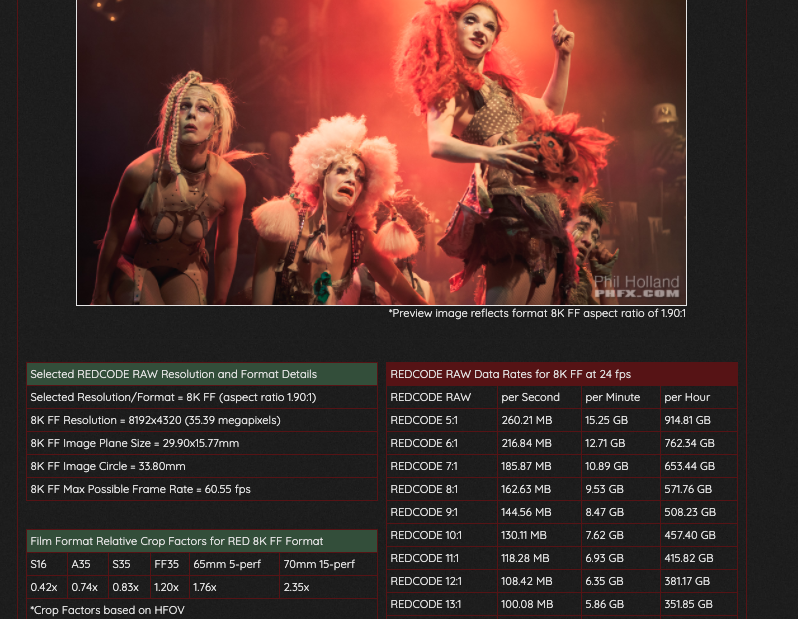This screenshot has width=798, height=619.
Task: Select the 'REDCODE RAW' column header
Action: (442, 397)
